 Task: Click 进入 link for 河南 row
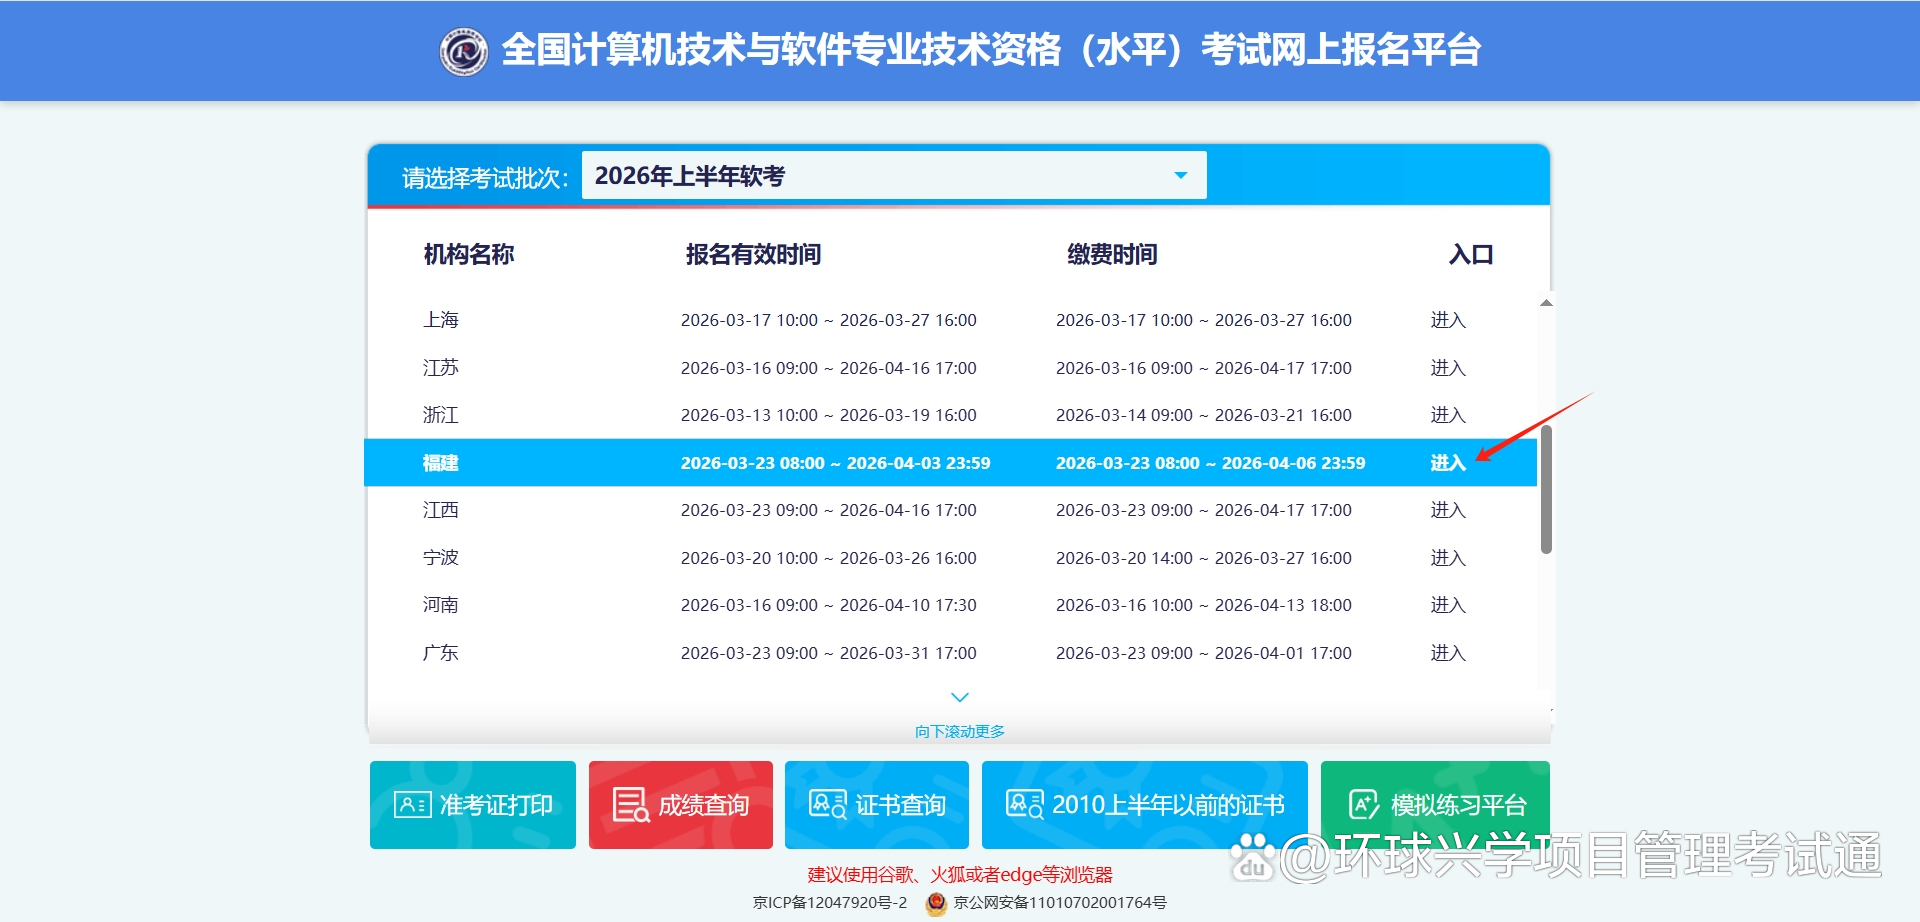[x=1447, y=605]
